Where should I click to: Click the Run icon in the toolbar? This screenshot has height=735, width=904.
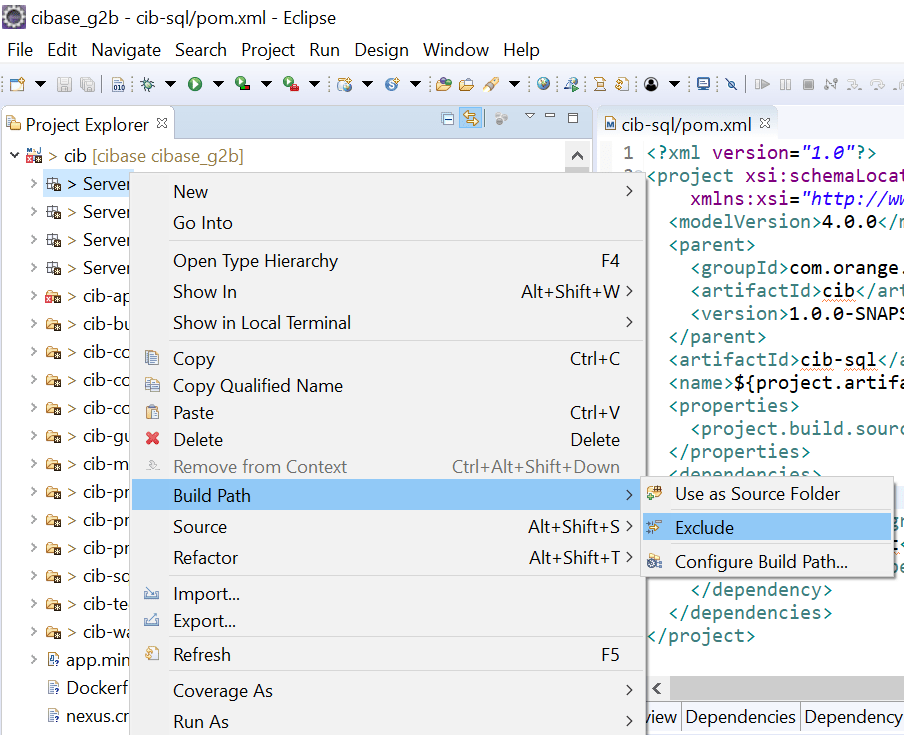[193, 84]
